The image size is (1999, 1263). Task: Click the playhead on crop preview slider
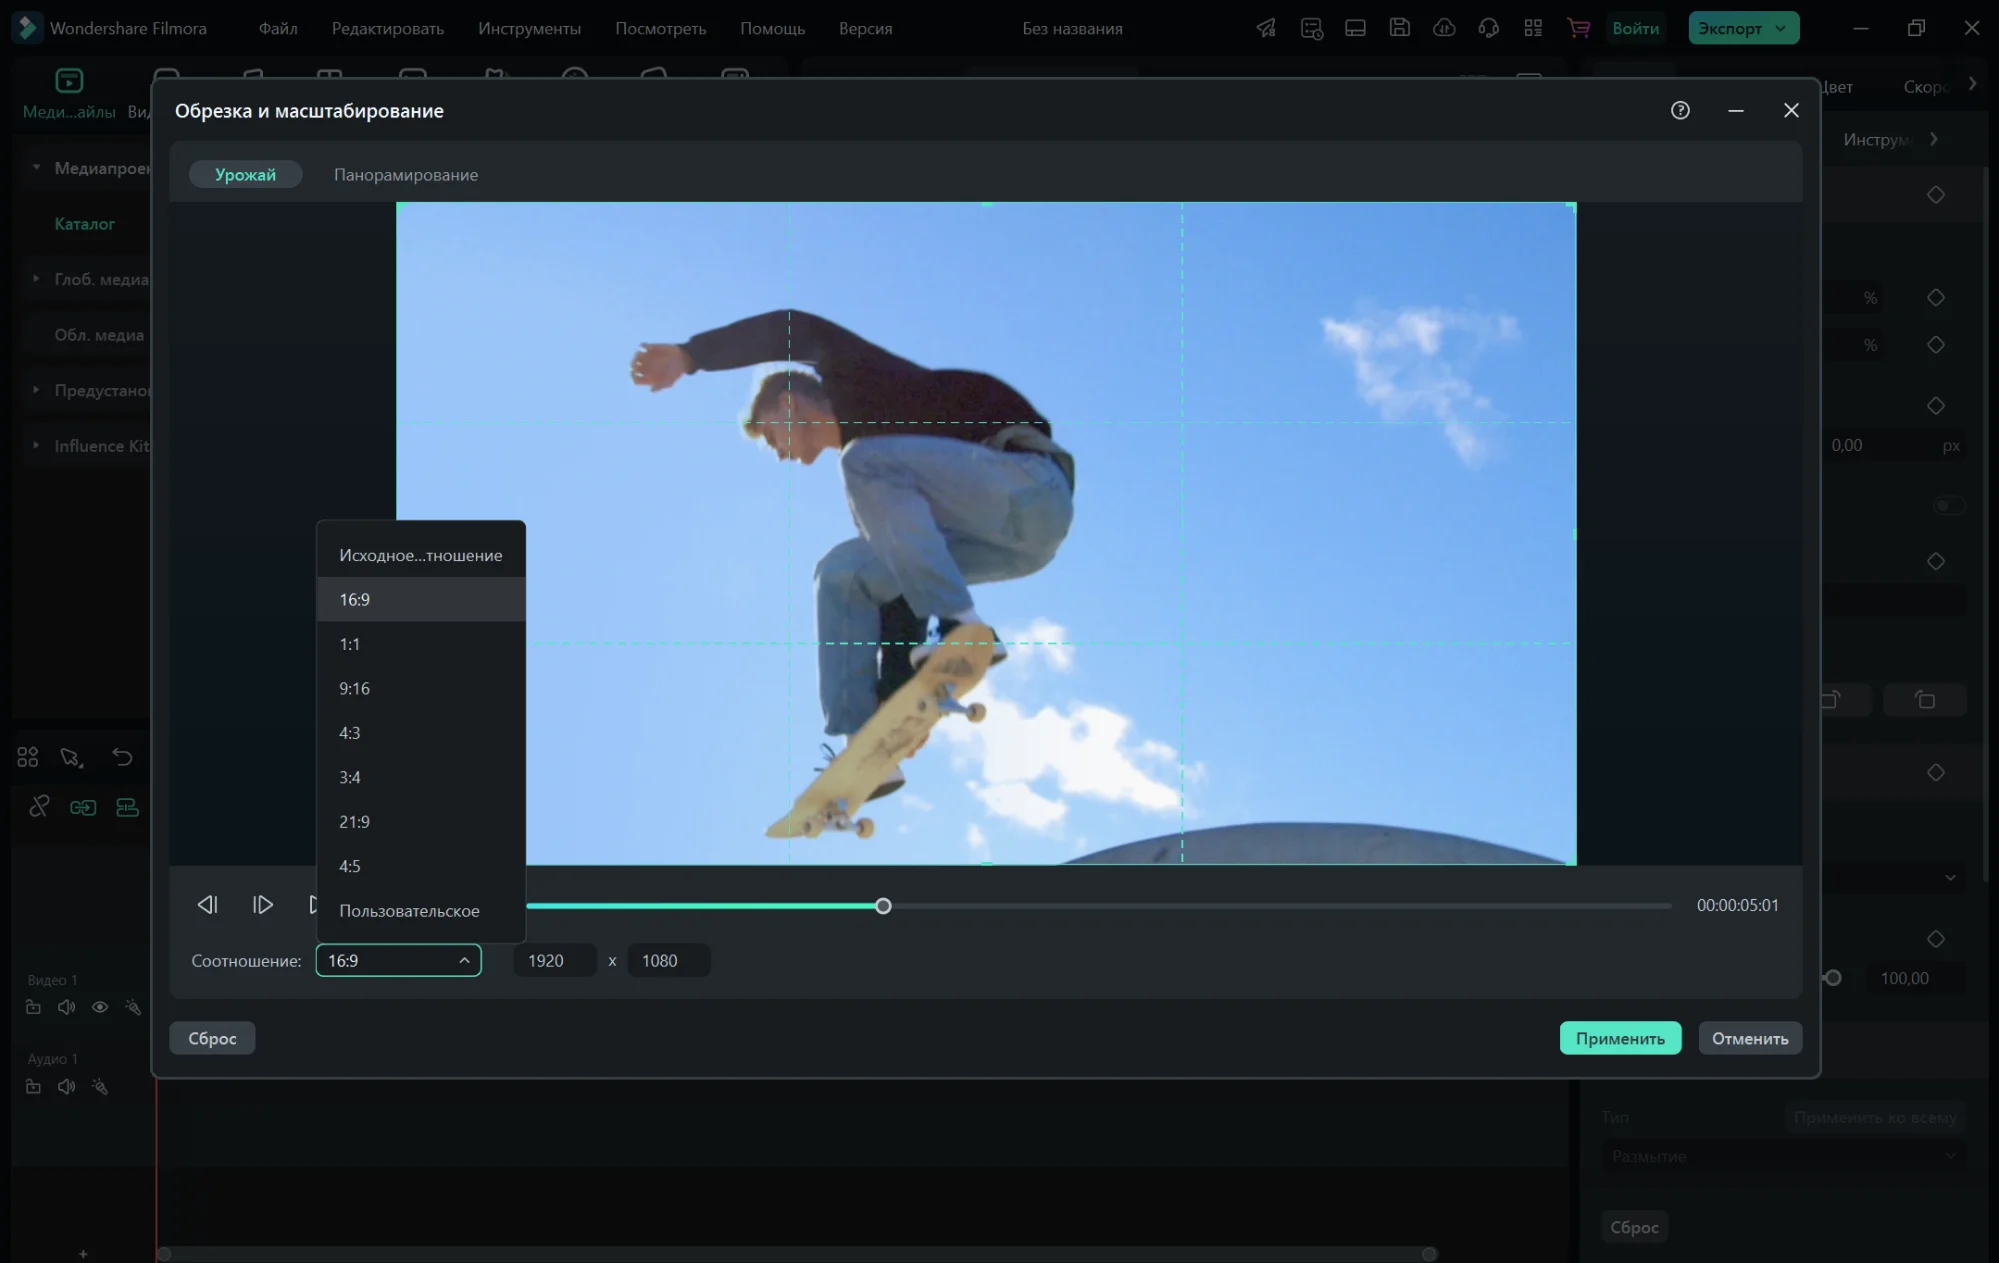[x=883, y=906]
